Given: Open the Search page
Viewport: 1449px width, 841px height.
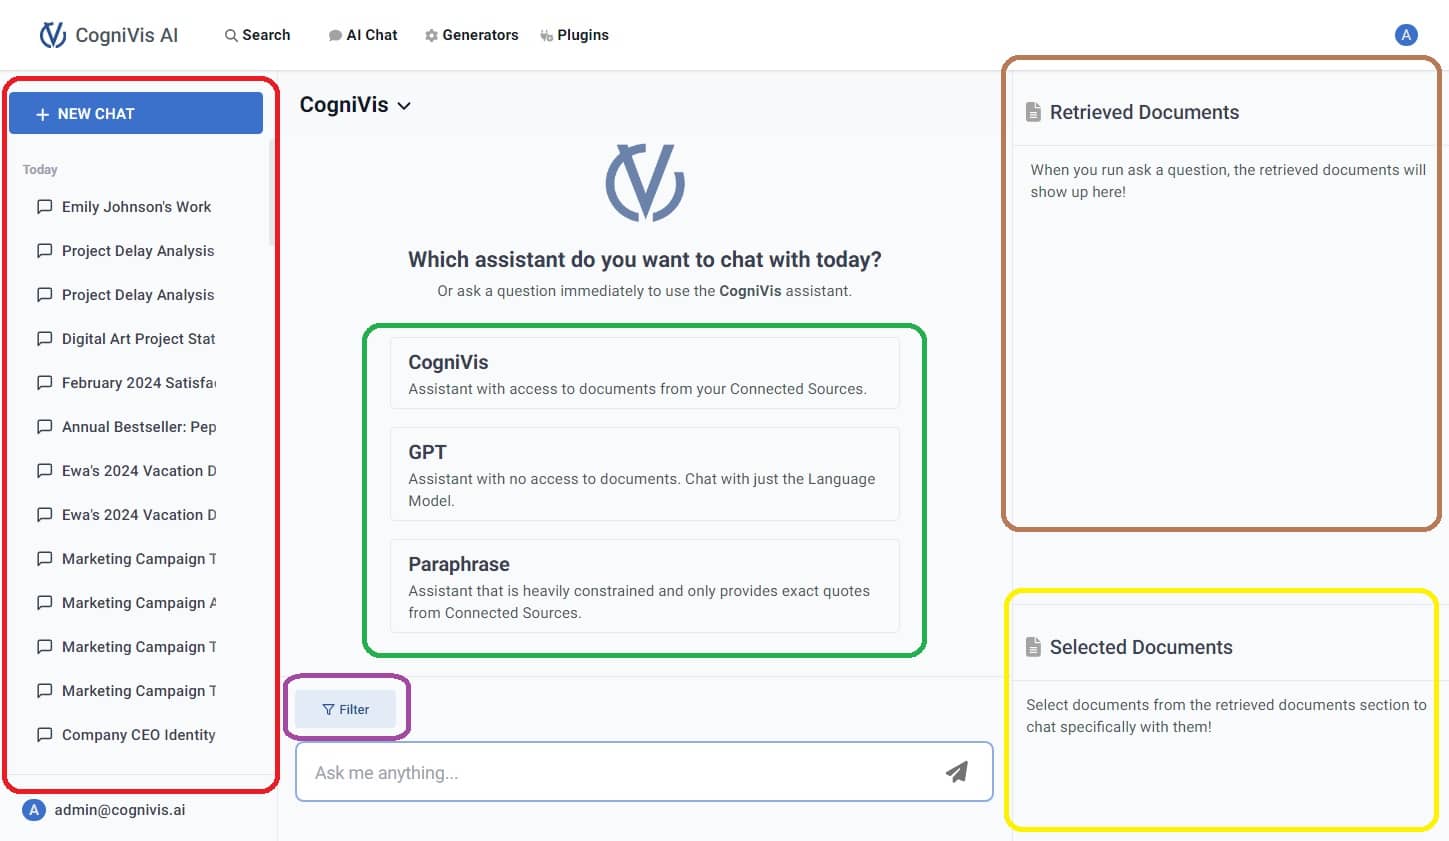Looking at the screenshot, I should point(257,35).
